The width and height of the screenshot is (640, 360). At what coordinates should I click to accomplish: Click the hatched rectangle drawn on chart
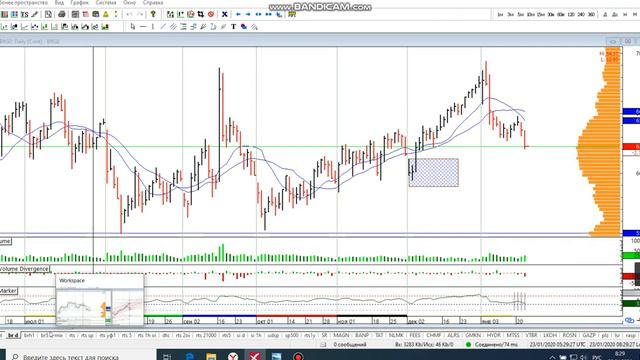click(433, 173)
